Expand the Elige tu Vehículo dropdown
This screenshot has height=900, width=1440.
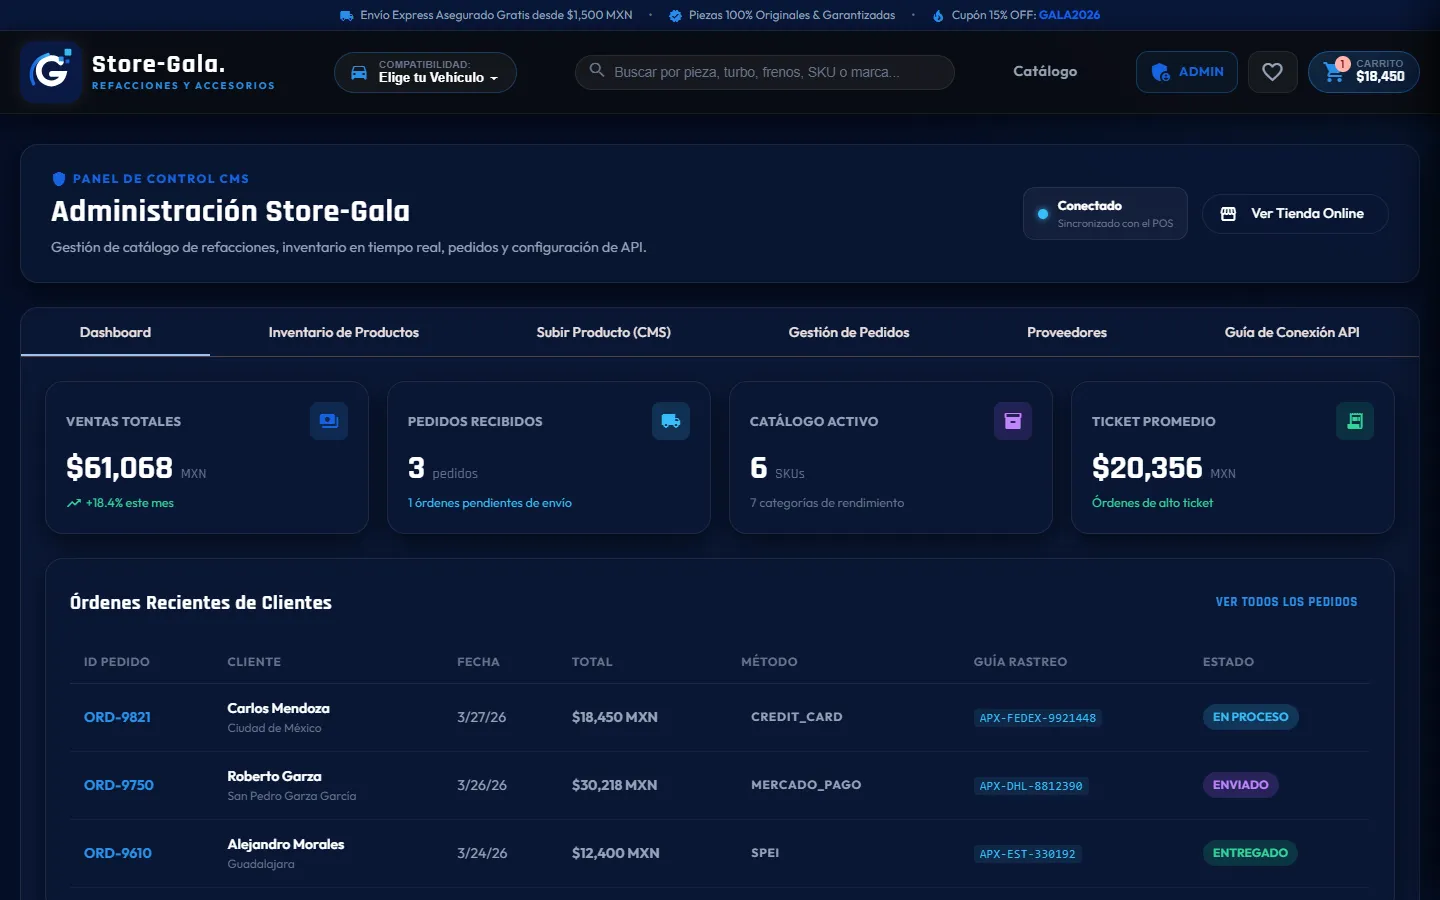tap(425, 72)
